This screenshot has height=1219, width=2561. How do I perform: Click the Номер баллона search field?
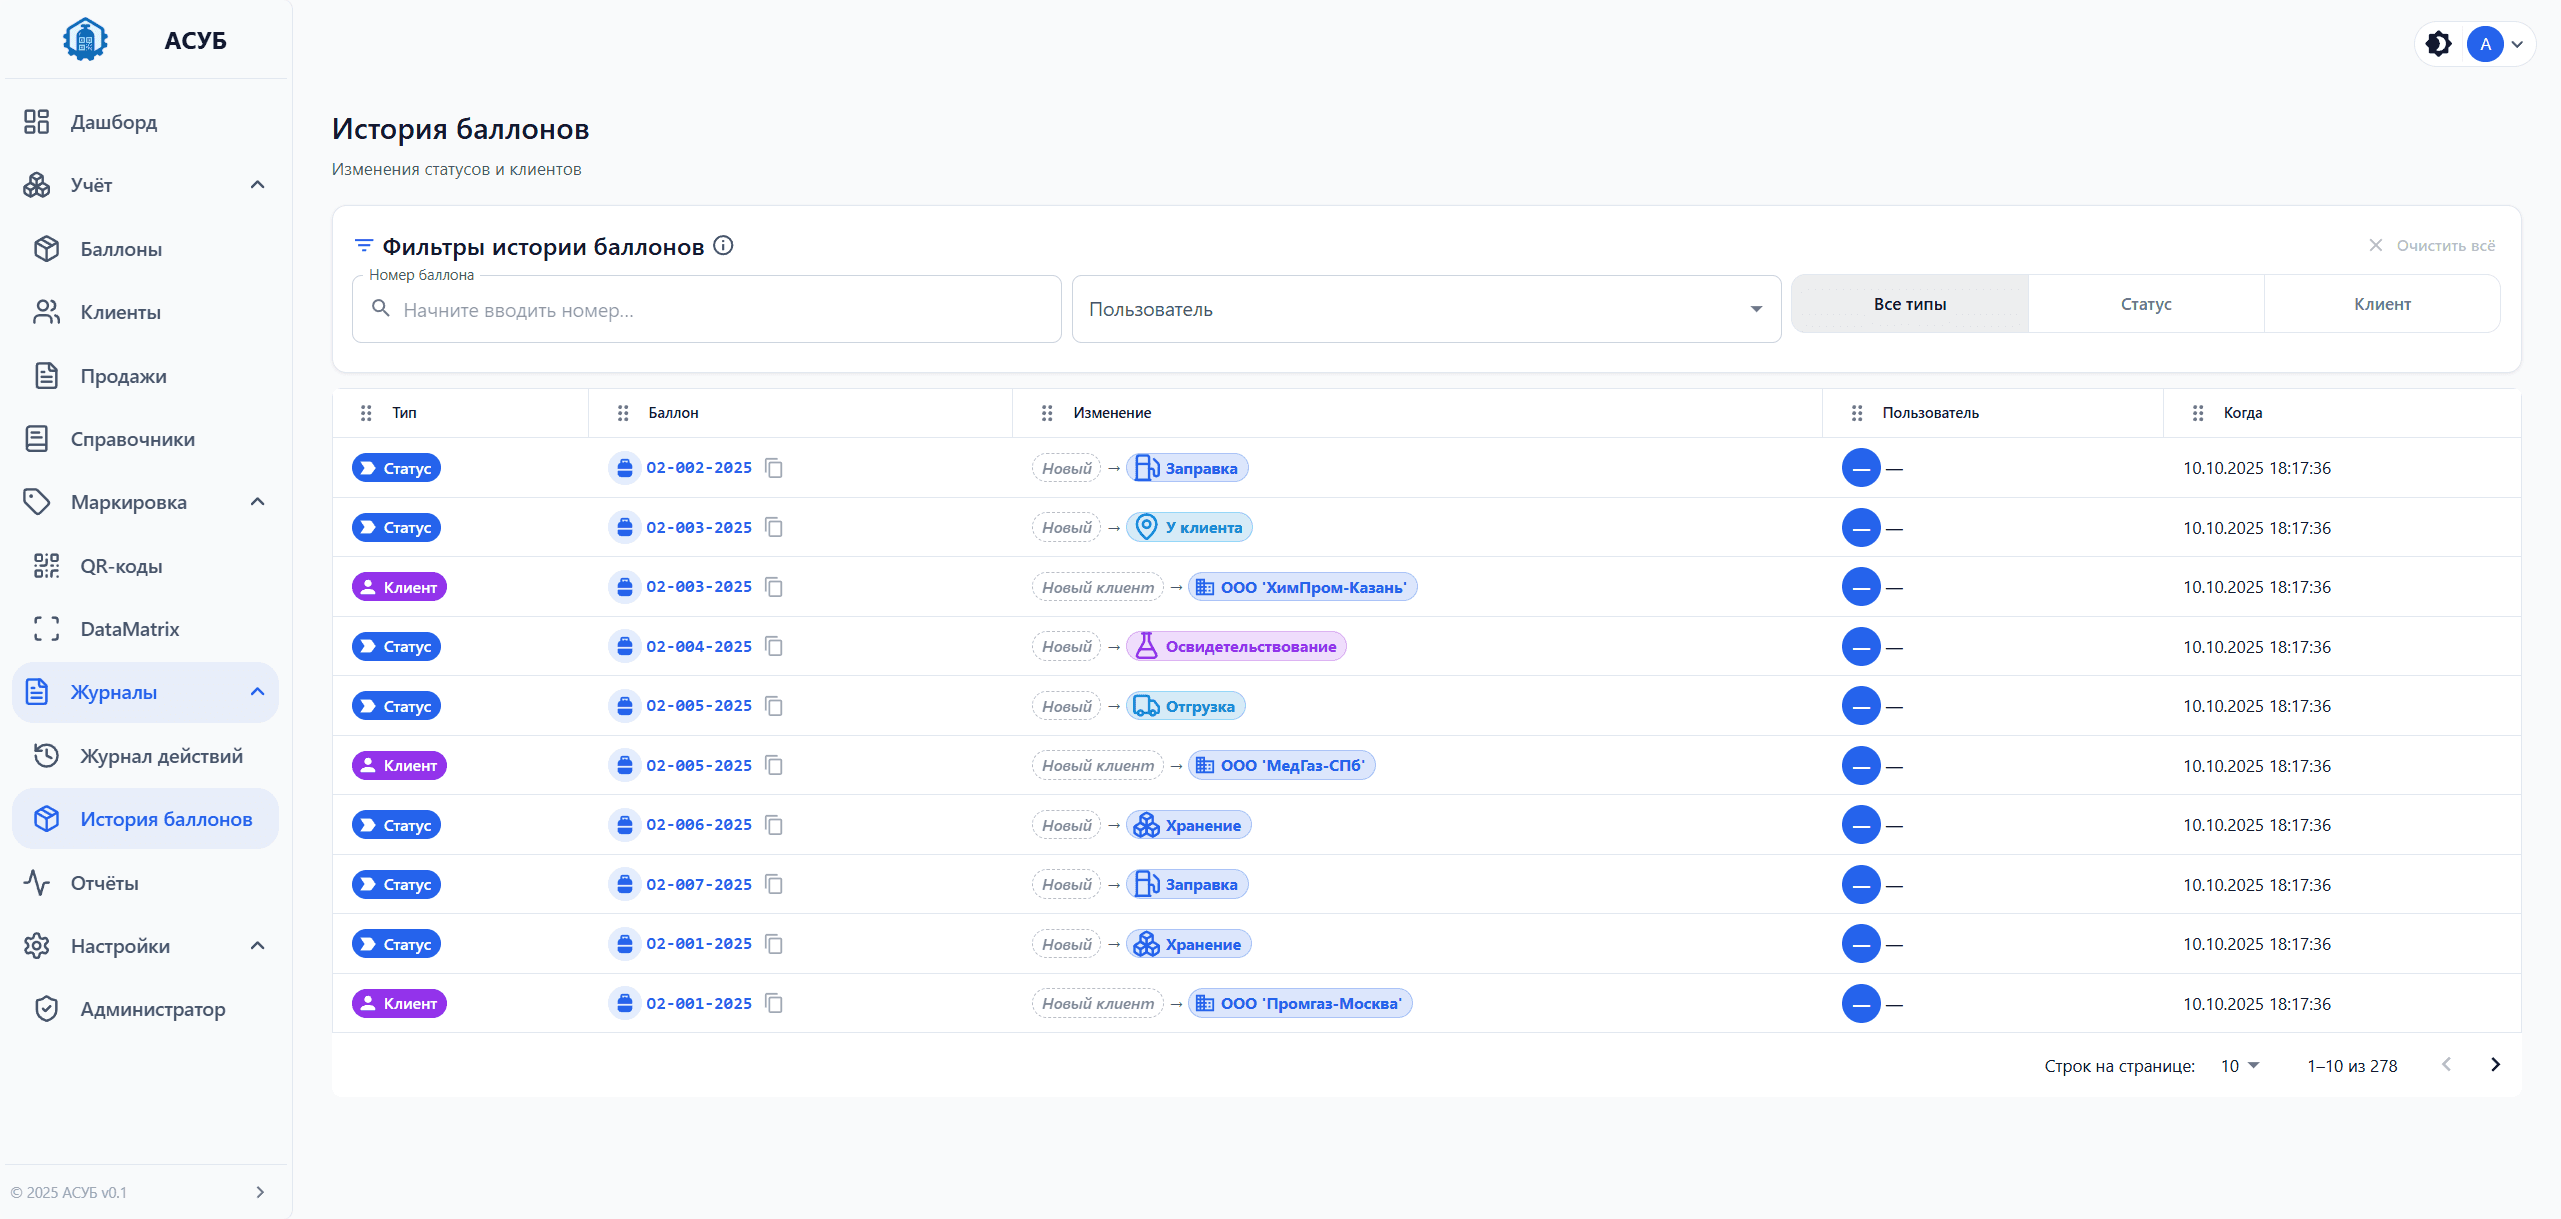[705, 310]
